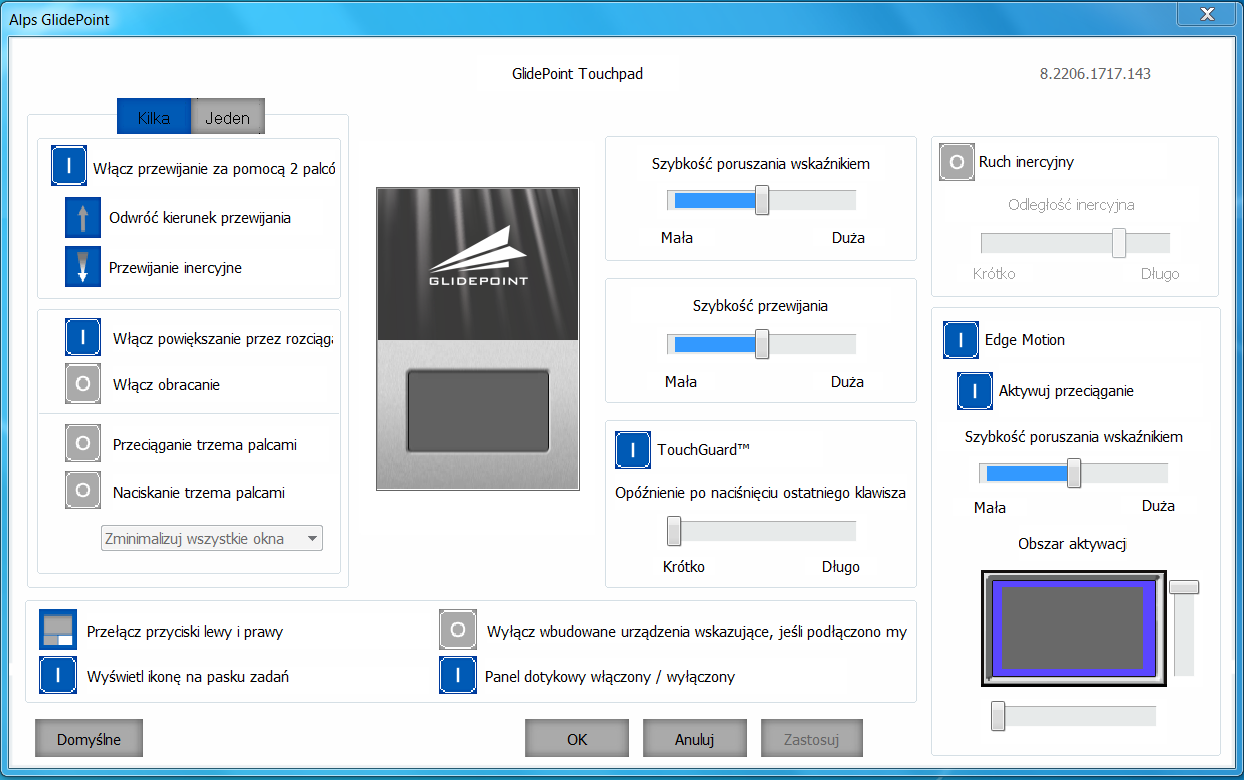Click the Przełącz przyciski lewy i prawy icon

coord(57,629)
